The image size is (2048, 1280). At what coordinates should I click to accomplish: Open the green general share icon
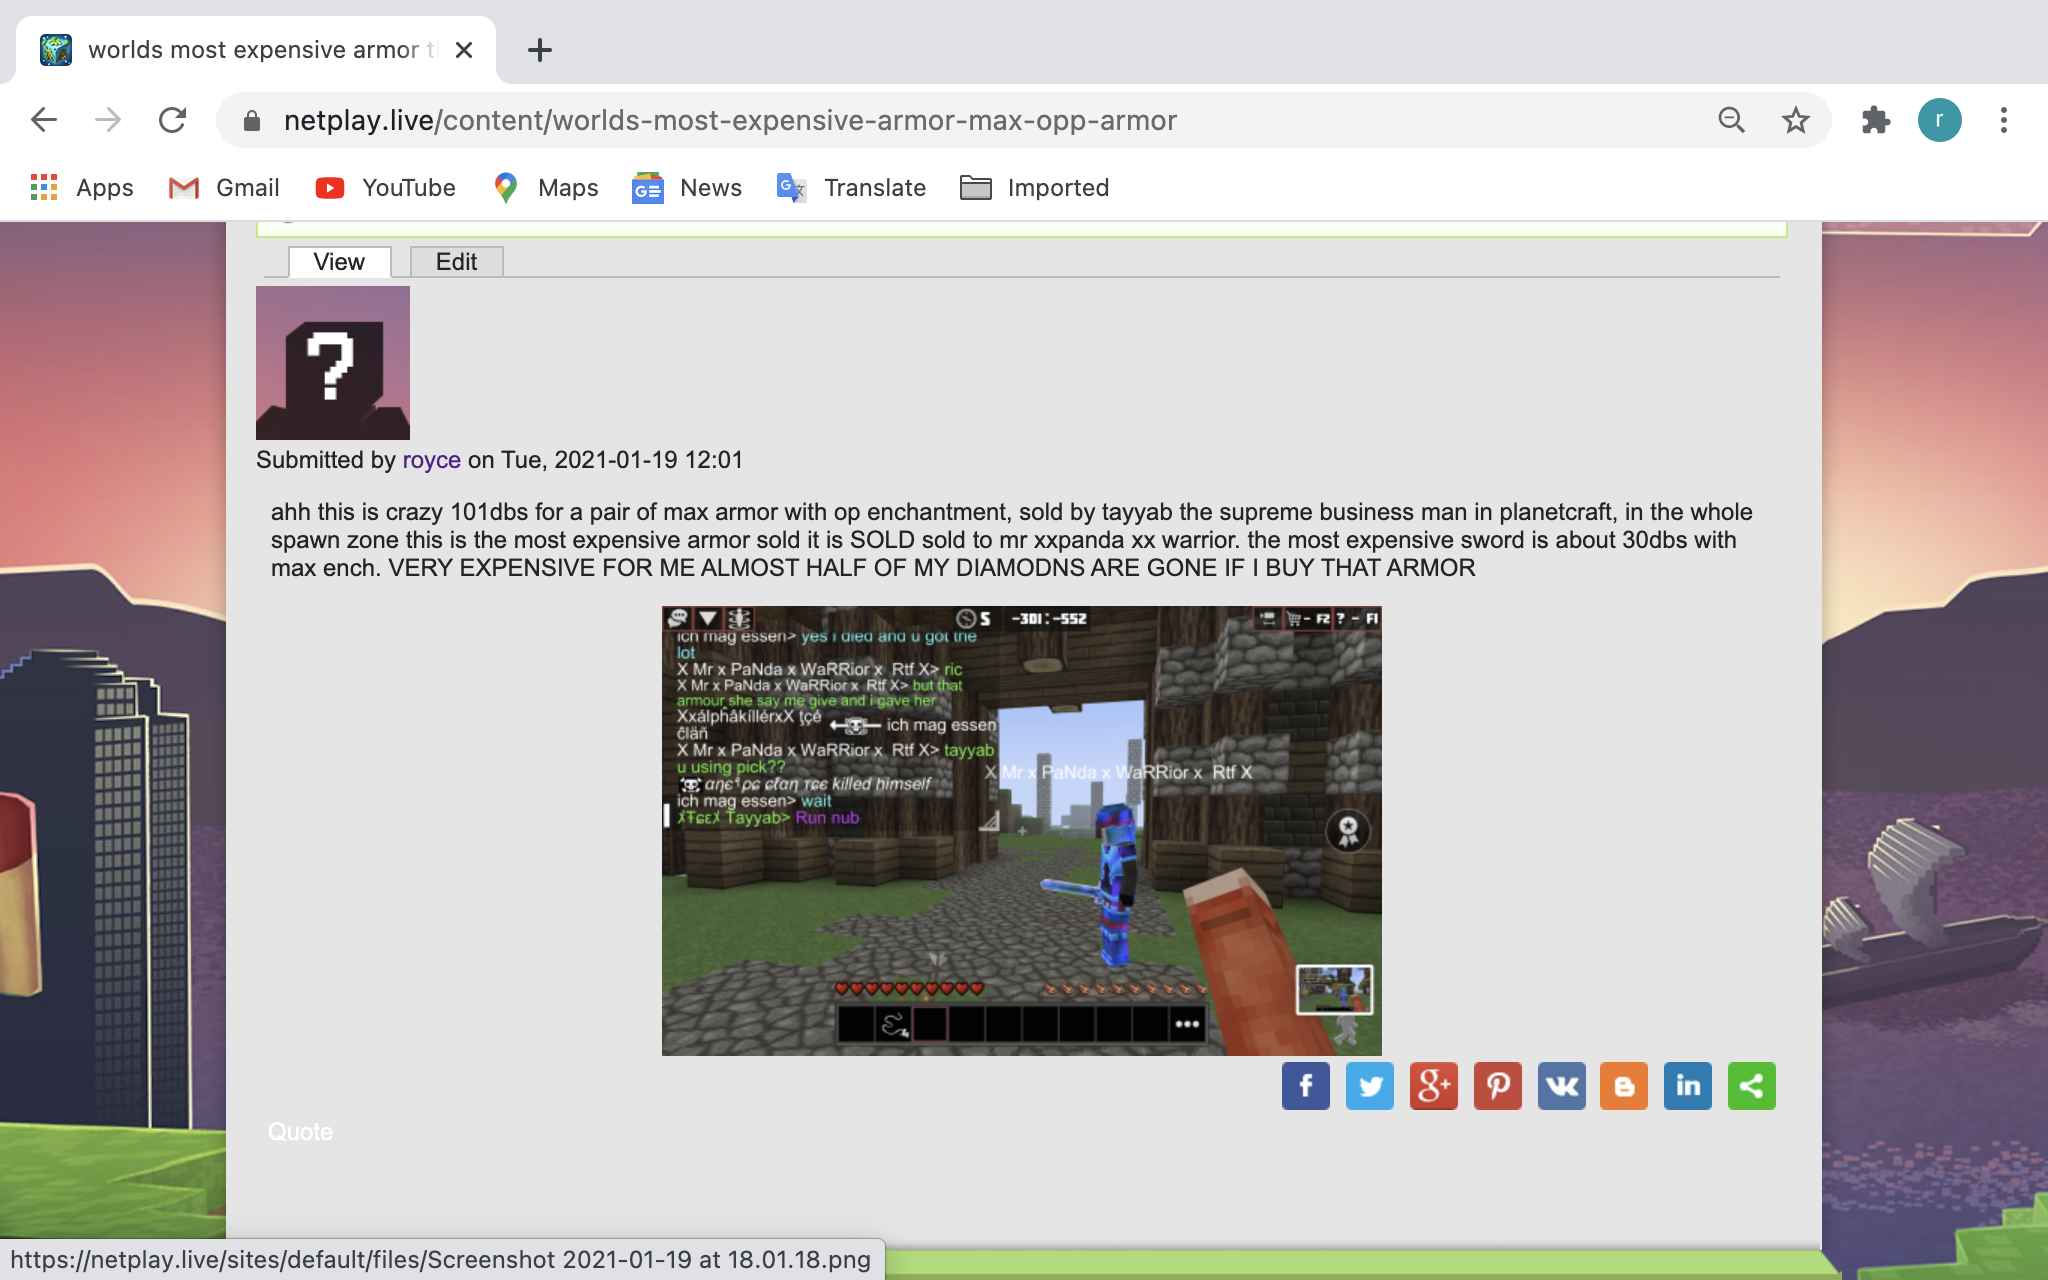point(1752,1086)
